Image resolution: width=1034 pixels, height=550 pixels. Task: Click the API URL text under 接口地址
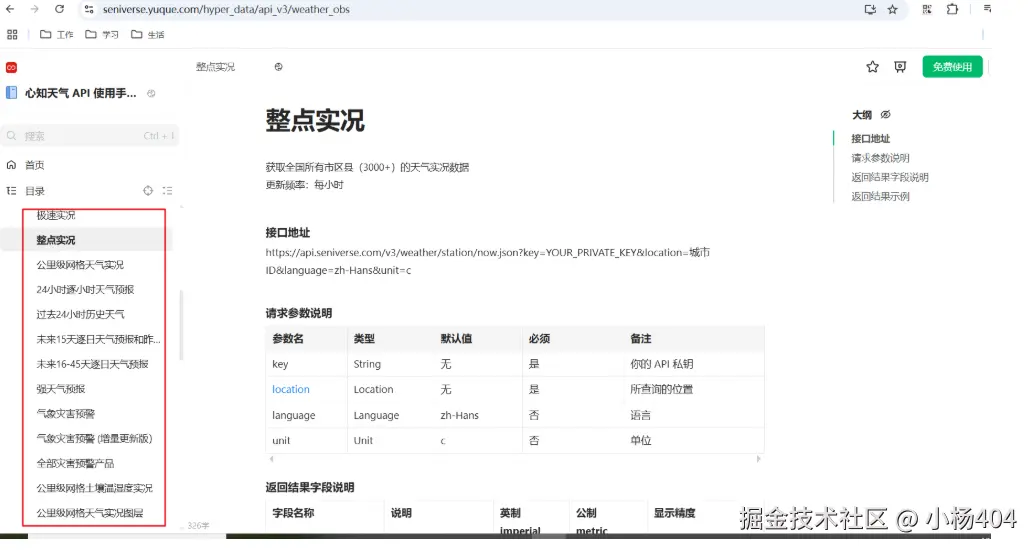487,261
